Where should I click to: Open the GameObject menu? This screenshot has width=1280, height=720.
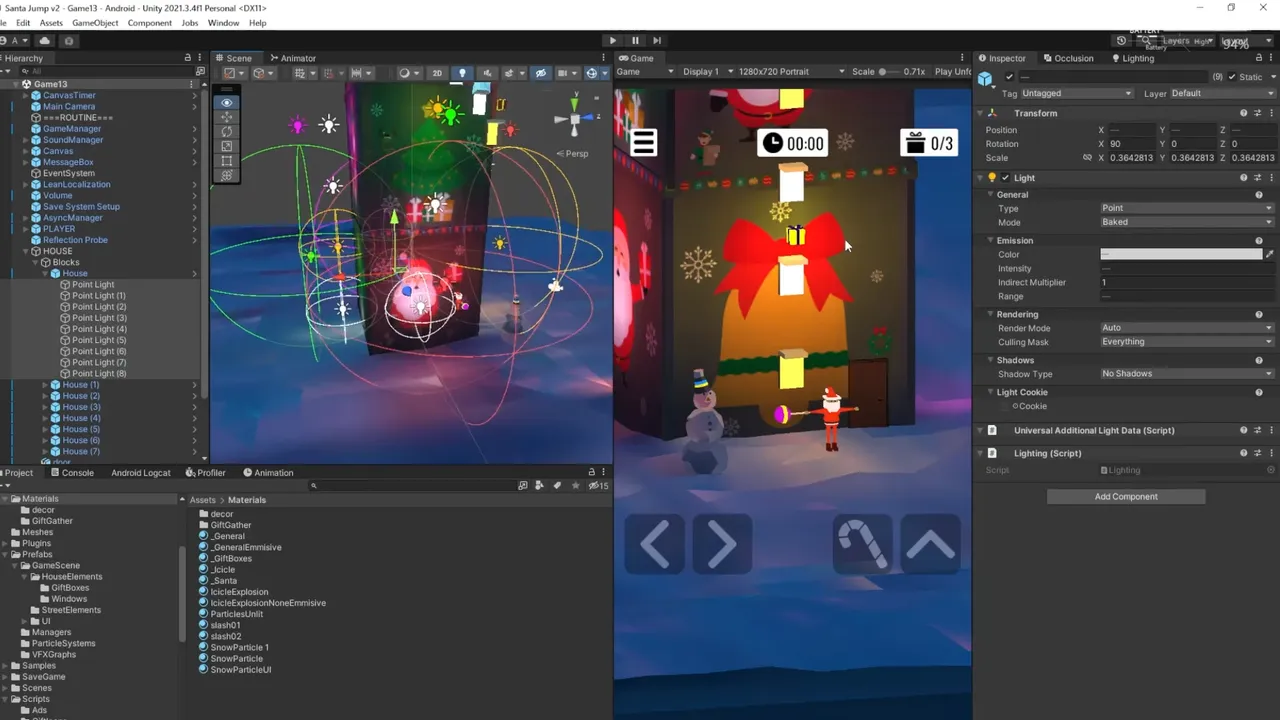(95, 23)
